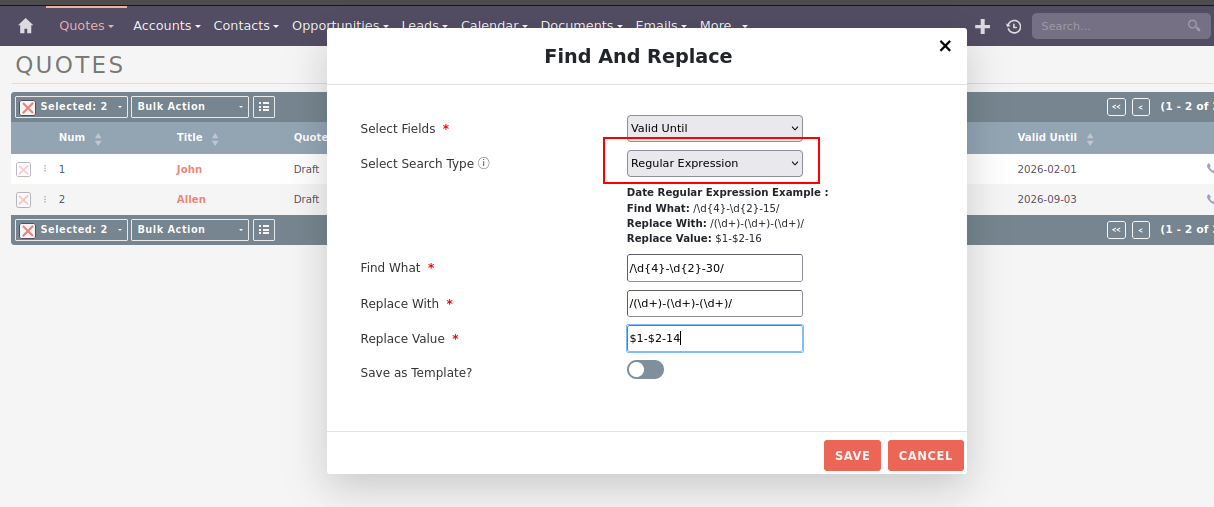Click into the Find What field
This screenshot has height=507, width=1214.
[714, 268]
